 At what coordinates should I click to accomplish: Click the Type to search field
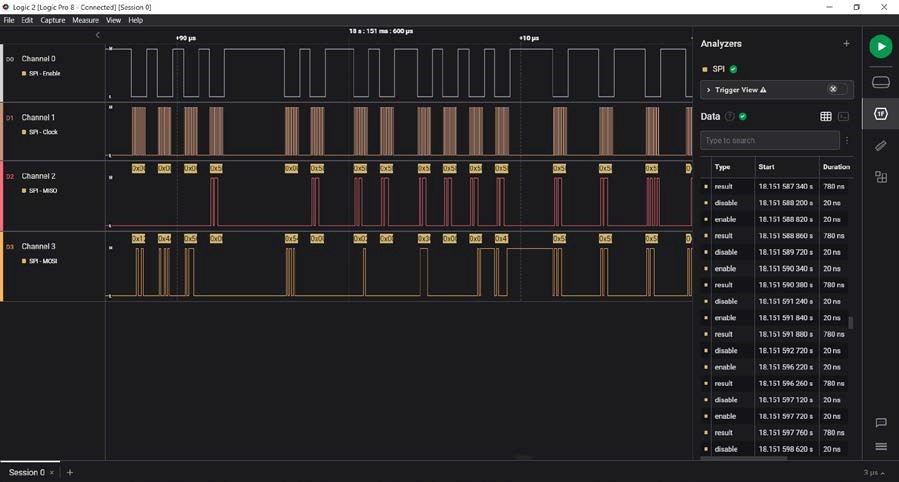(x=768, y=140)
